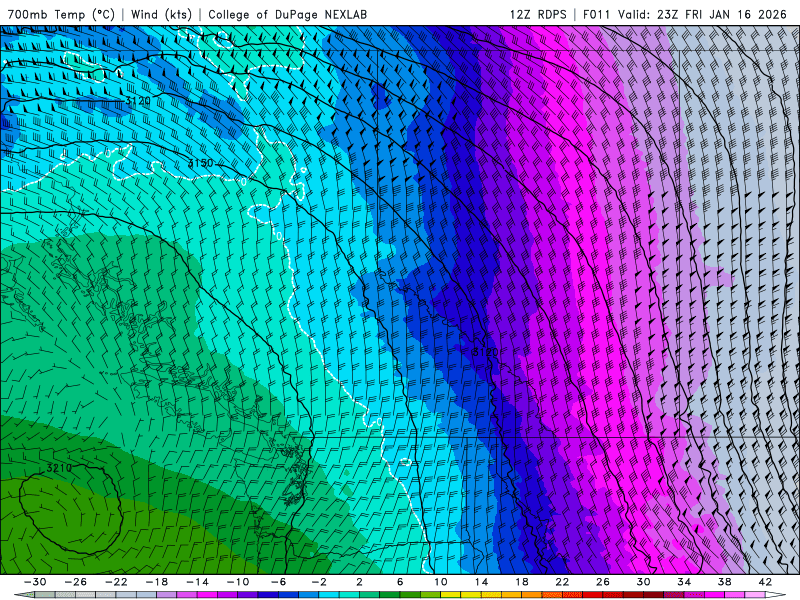The image size is (800, 600).
Task: Click the -26 value on the color scale
Action: tap(76, 582)
